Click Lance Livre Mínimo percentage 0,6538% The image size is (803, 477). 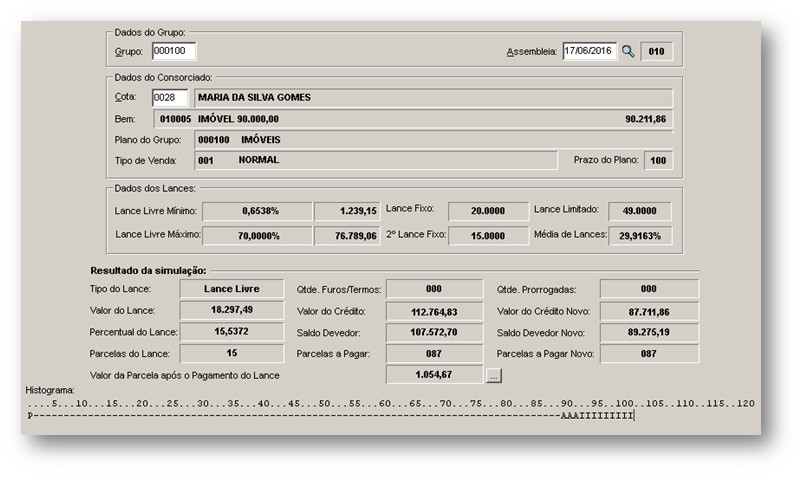point(257,211)
